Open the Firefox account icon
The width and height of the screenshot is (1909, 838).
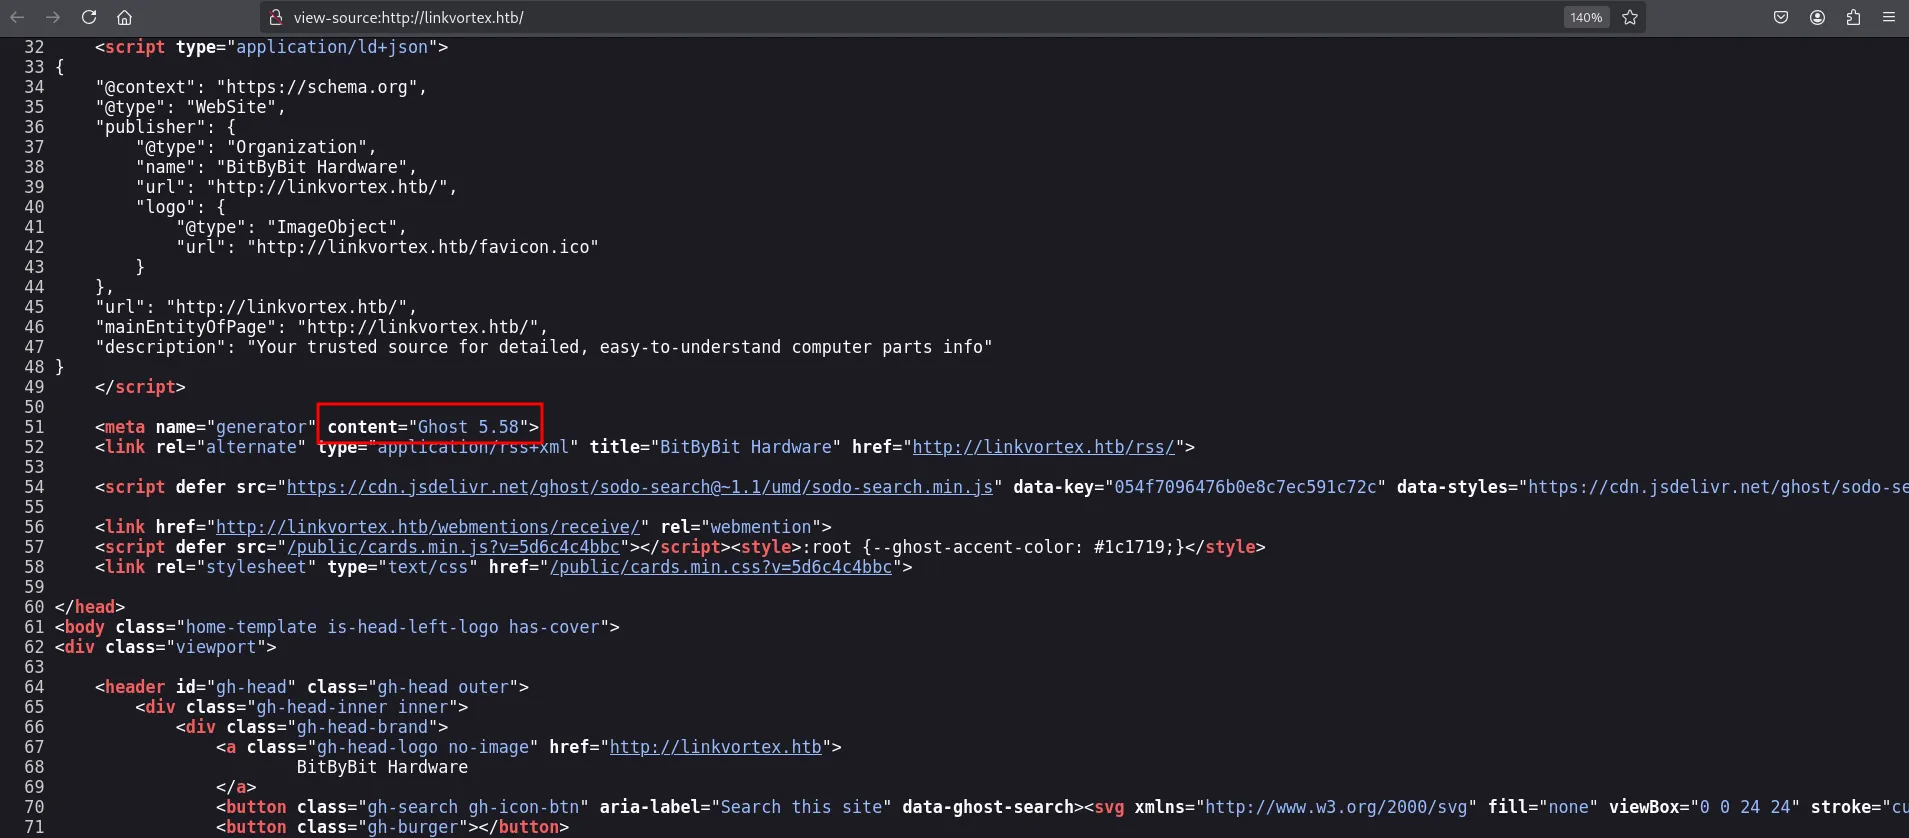1817,17
